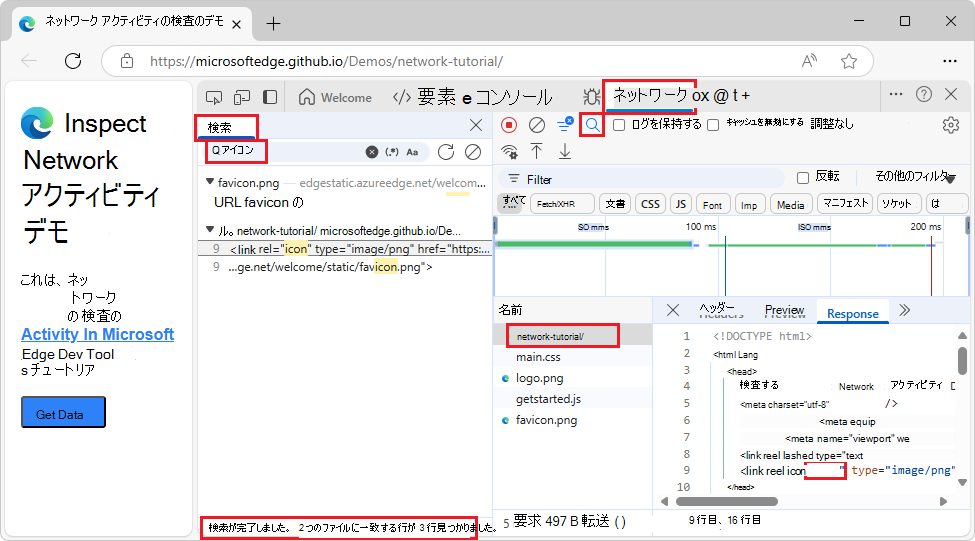Click the search query input field
Viewport: 975px width, 541px height.
coord(286,151)
